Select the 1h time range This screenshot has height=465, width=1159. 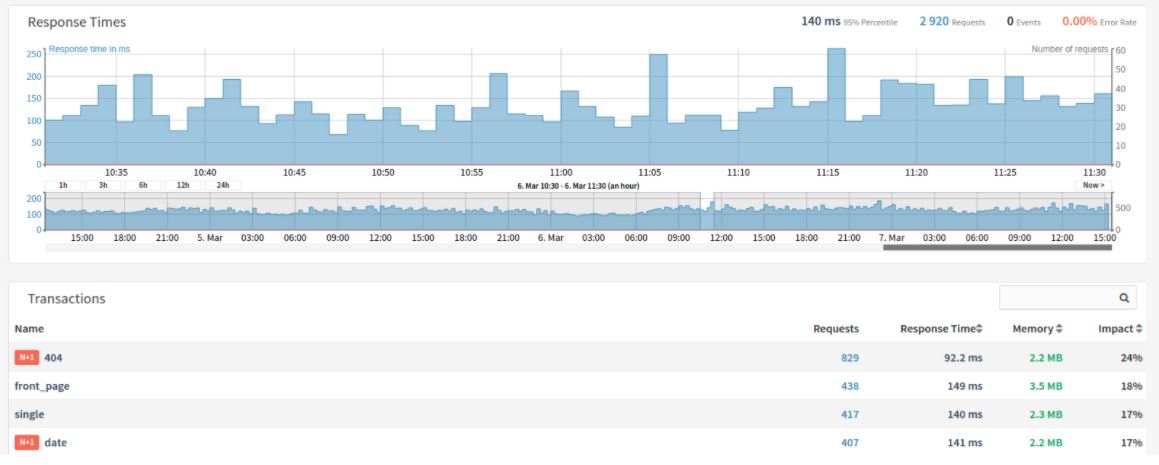(63, 185)
